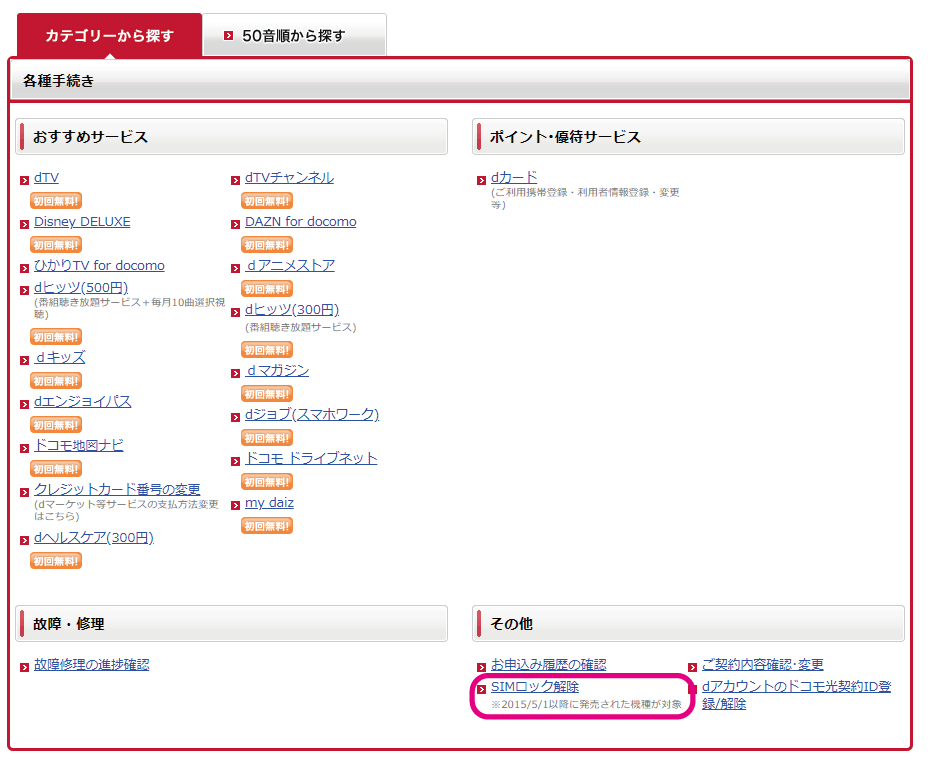The width and height of the screenshot is (930, 762).
Task: Click red arrow icon beside お申込み履歴の確認
Action: 482,667
